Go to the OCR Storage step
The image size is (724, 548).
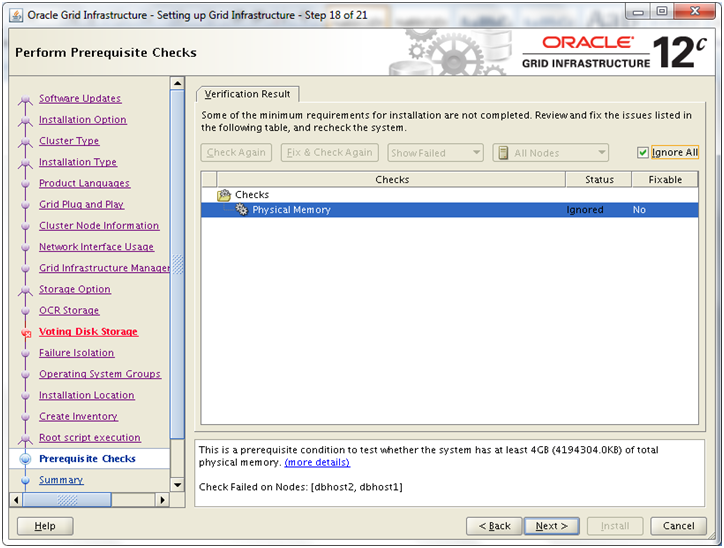pos(69,311)
